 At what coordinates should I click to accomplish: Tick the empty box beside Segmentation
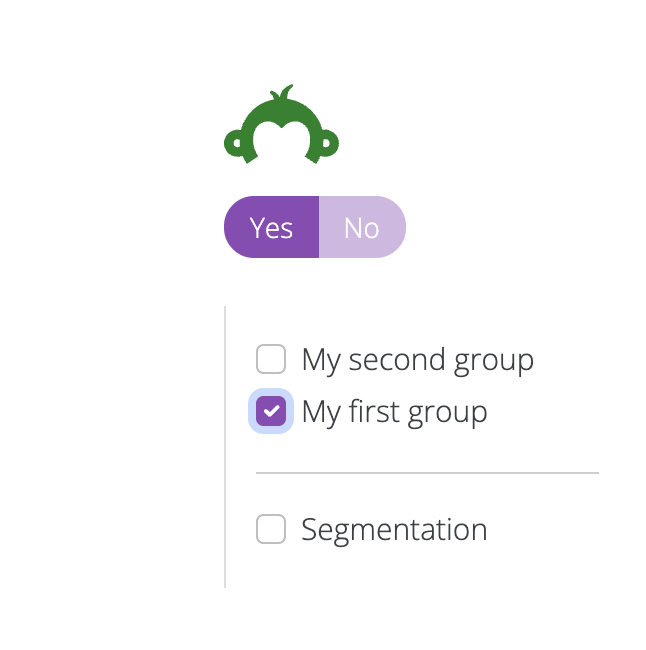[x=271, y=529]
